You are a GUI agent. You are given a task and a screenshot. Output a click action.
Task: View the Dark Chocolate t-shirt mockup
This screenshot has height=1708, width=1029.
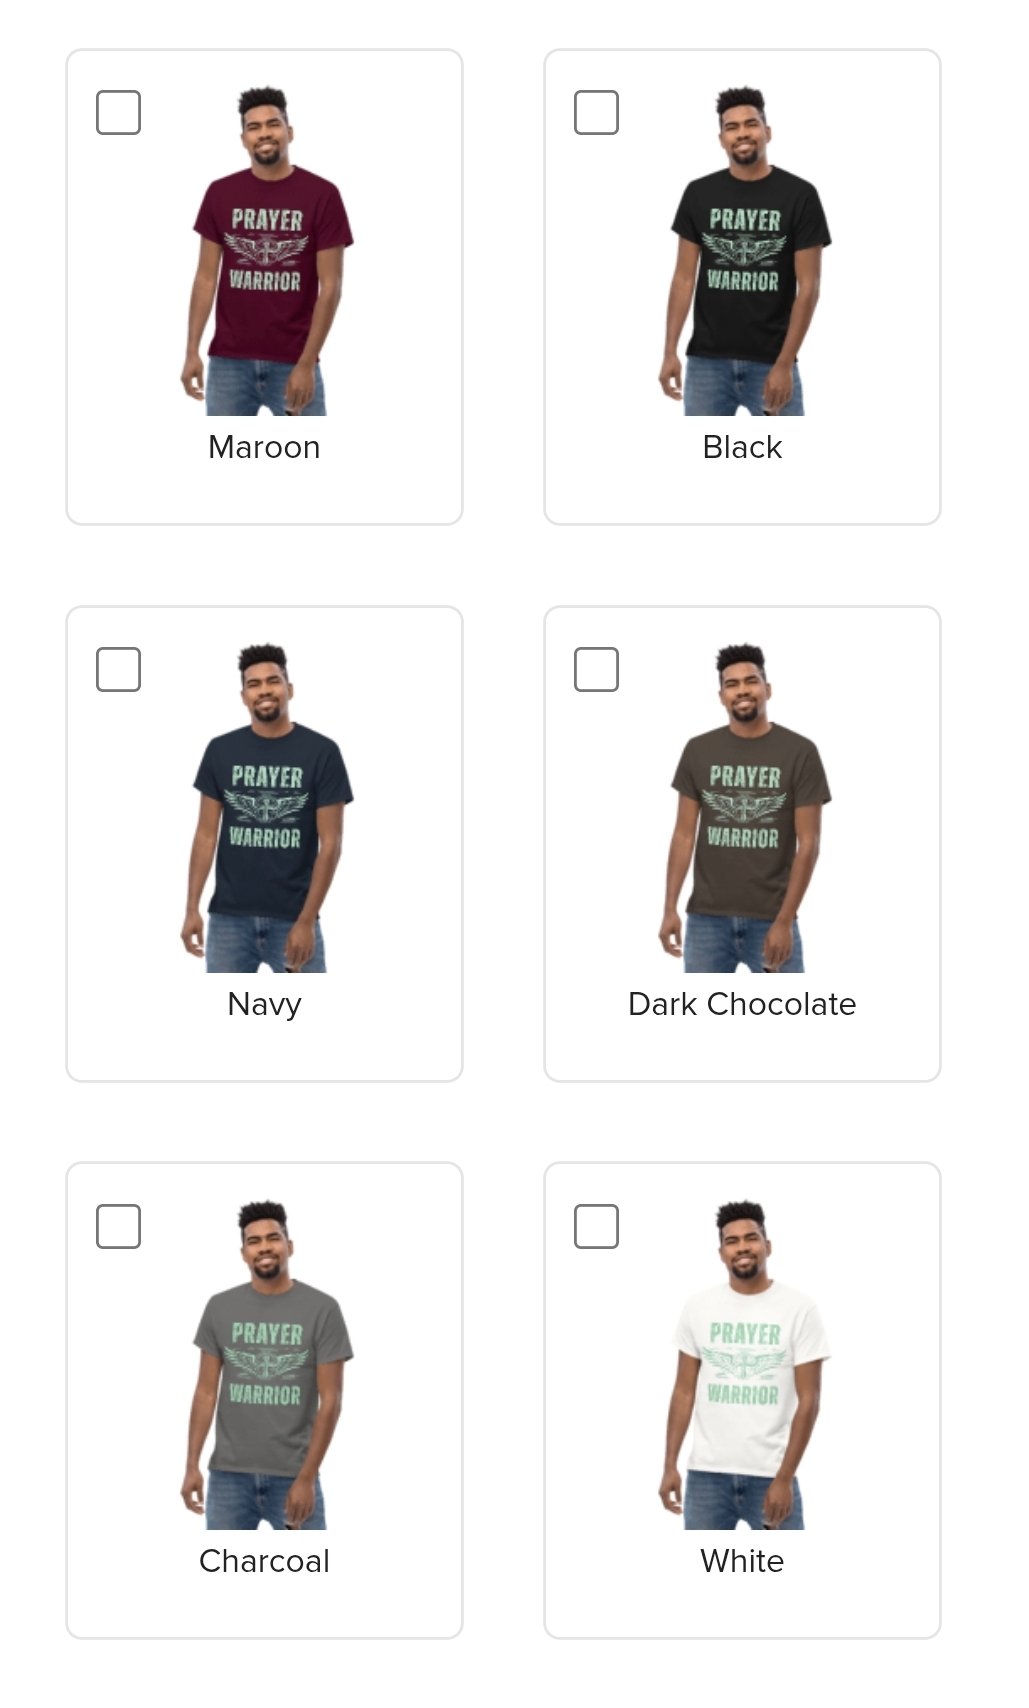[744, 808]
